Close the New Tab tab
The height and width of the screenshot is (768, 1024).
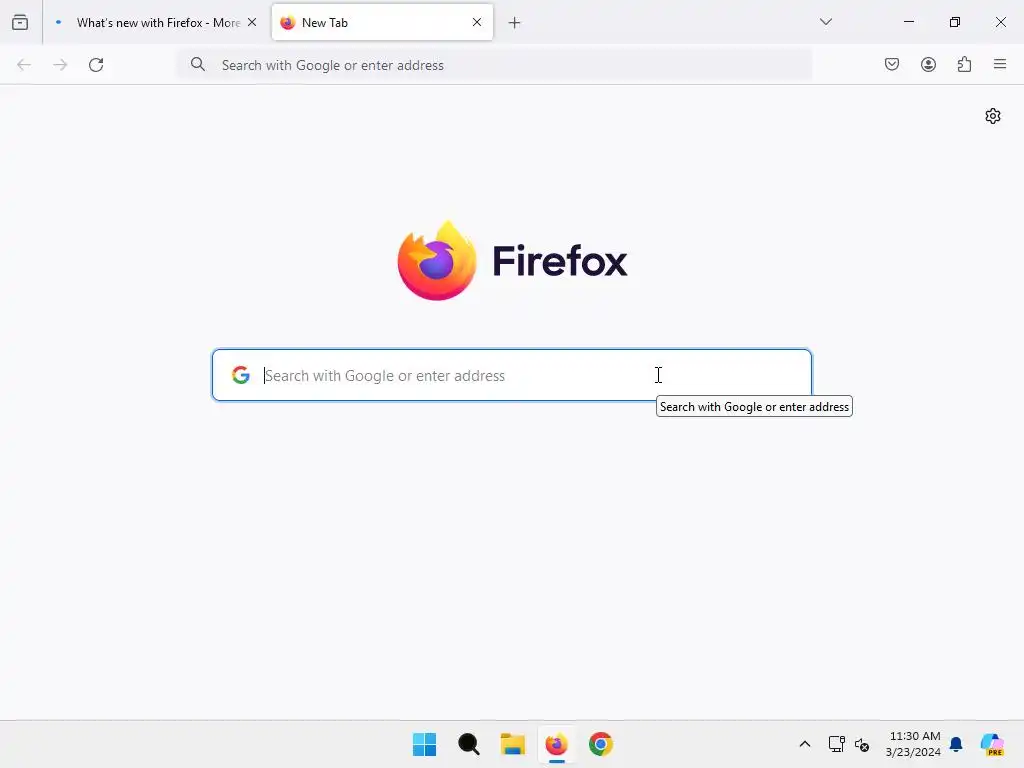[x=477, y=22]
